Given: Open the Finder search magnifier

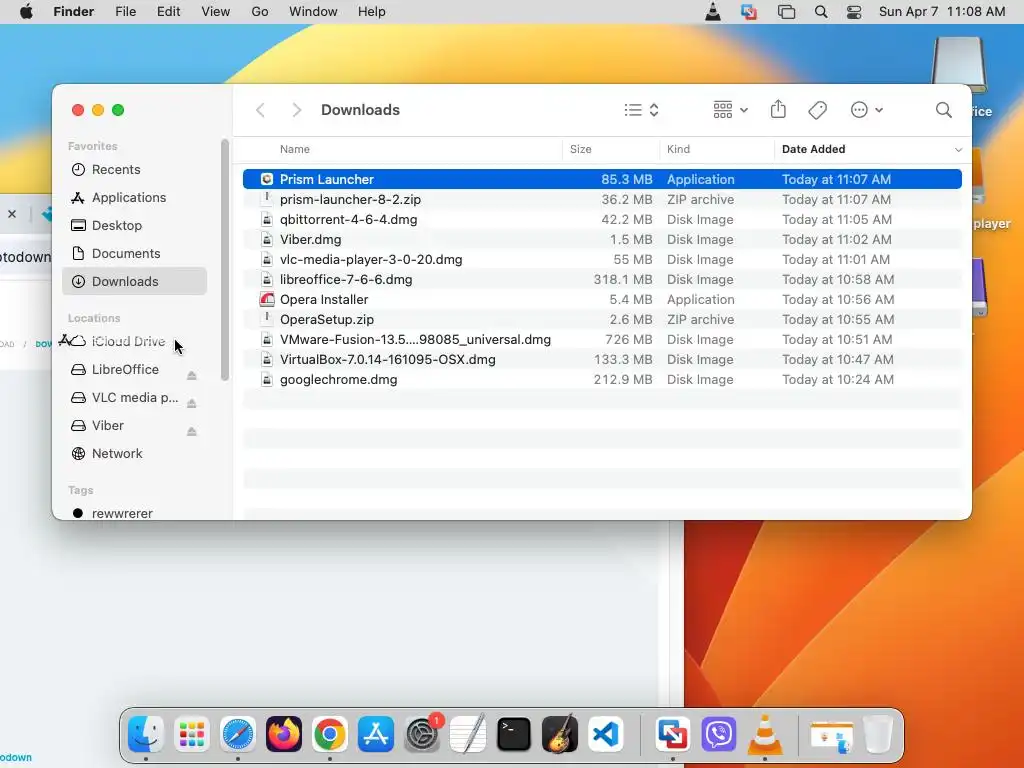Looking at the screenshot, I should [943, 110].
